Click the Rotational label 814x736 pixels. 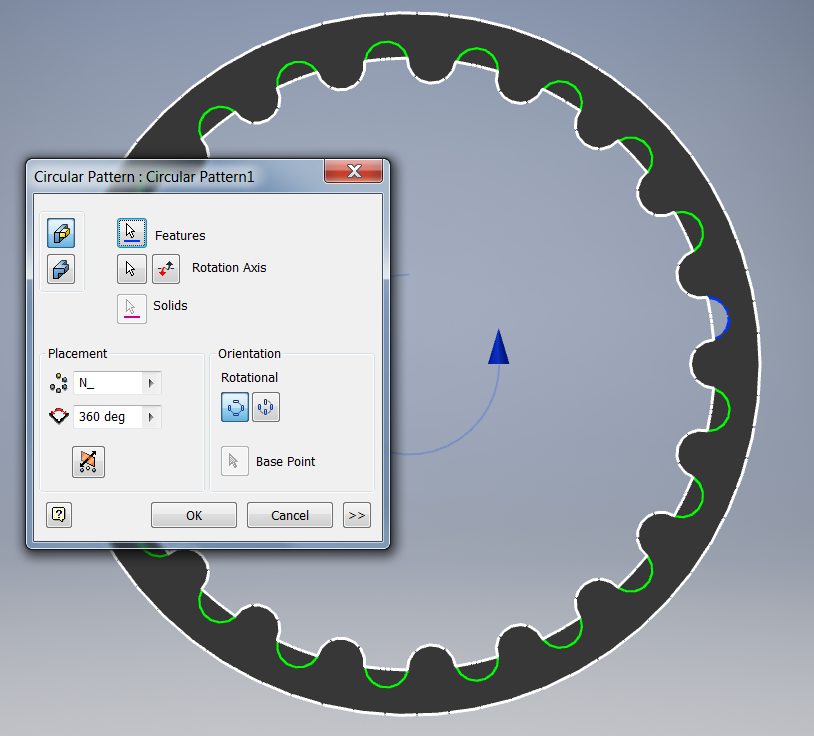click(x=249, y=377)
